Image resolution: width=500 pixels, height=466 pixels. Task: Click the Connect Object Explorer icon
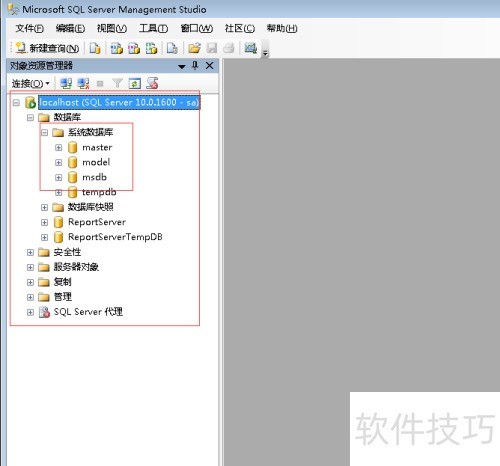click(66, 83)
